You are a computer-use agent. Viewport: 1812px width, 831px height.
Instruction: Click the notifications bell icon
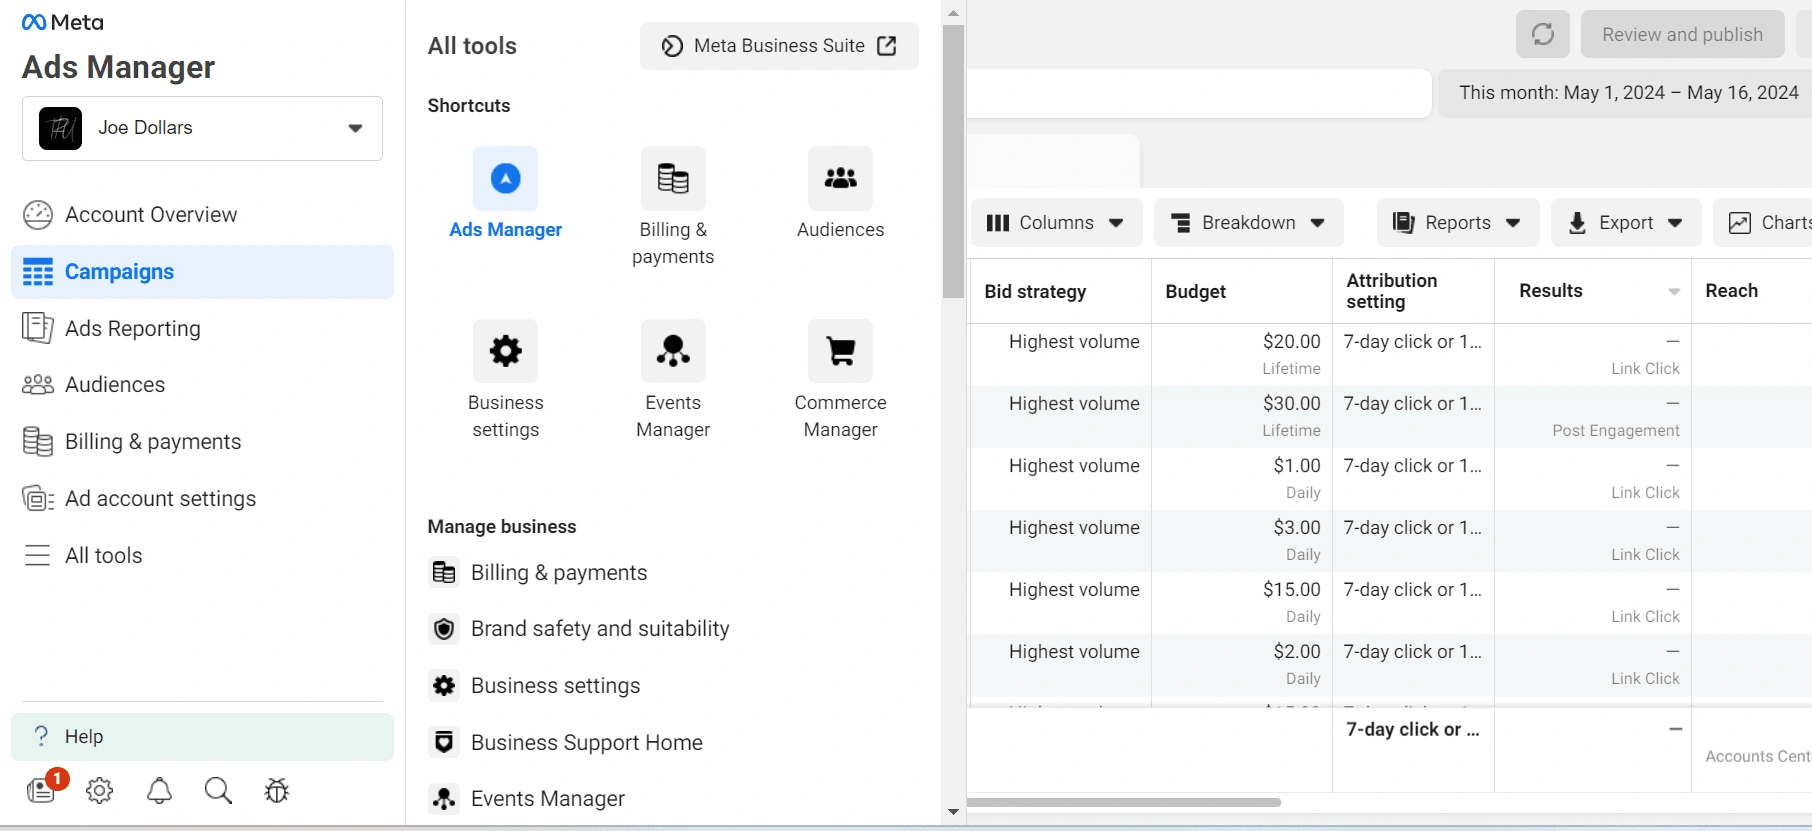(159, 791)
